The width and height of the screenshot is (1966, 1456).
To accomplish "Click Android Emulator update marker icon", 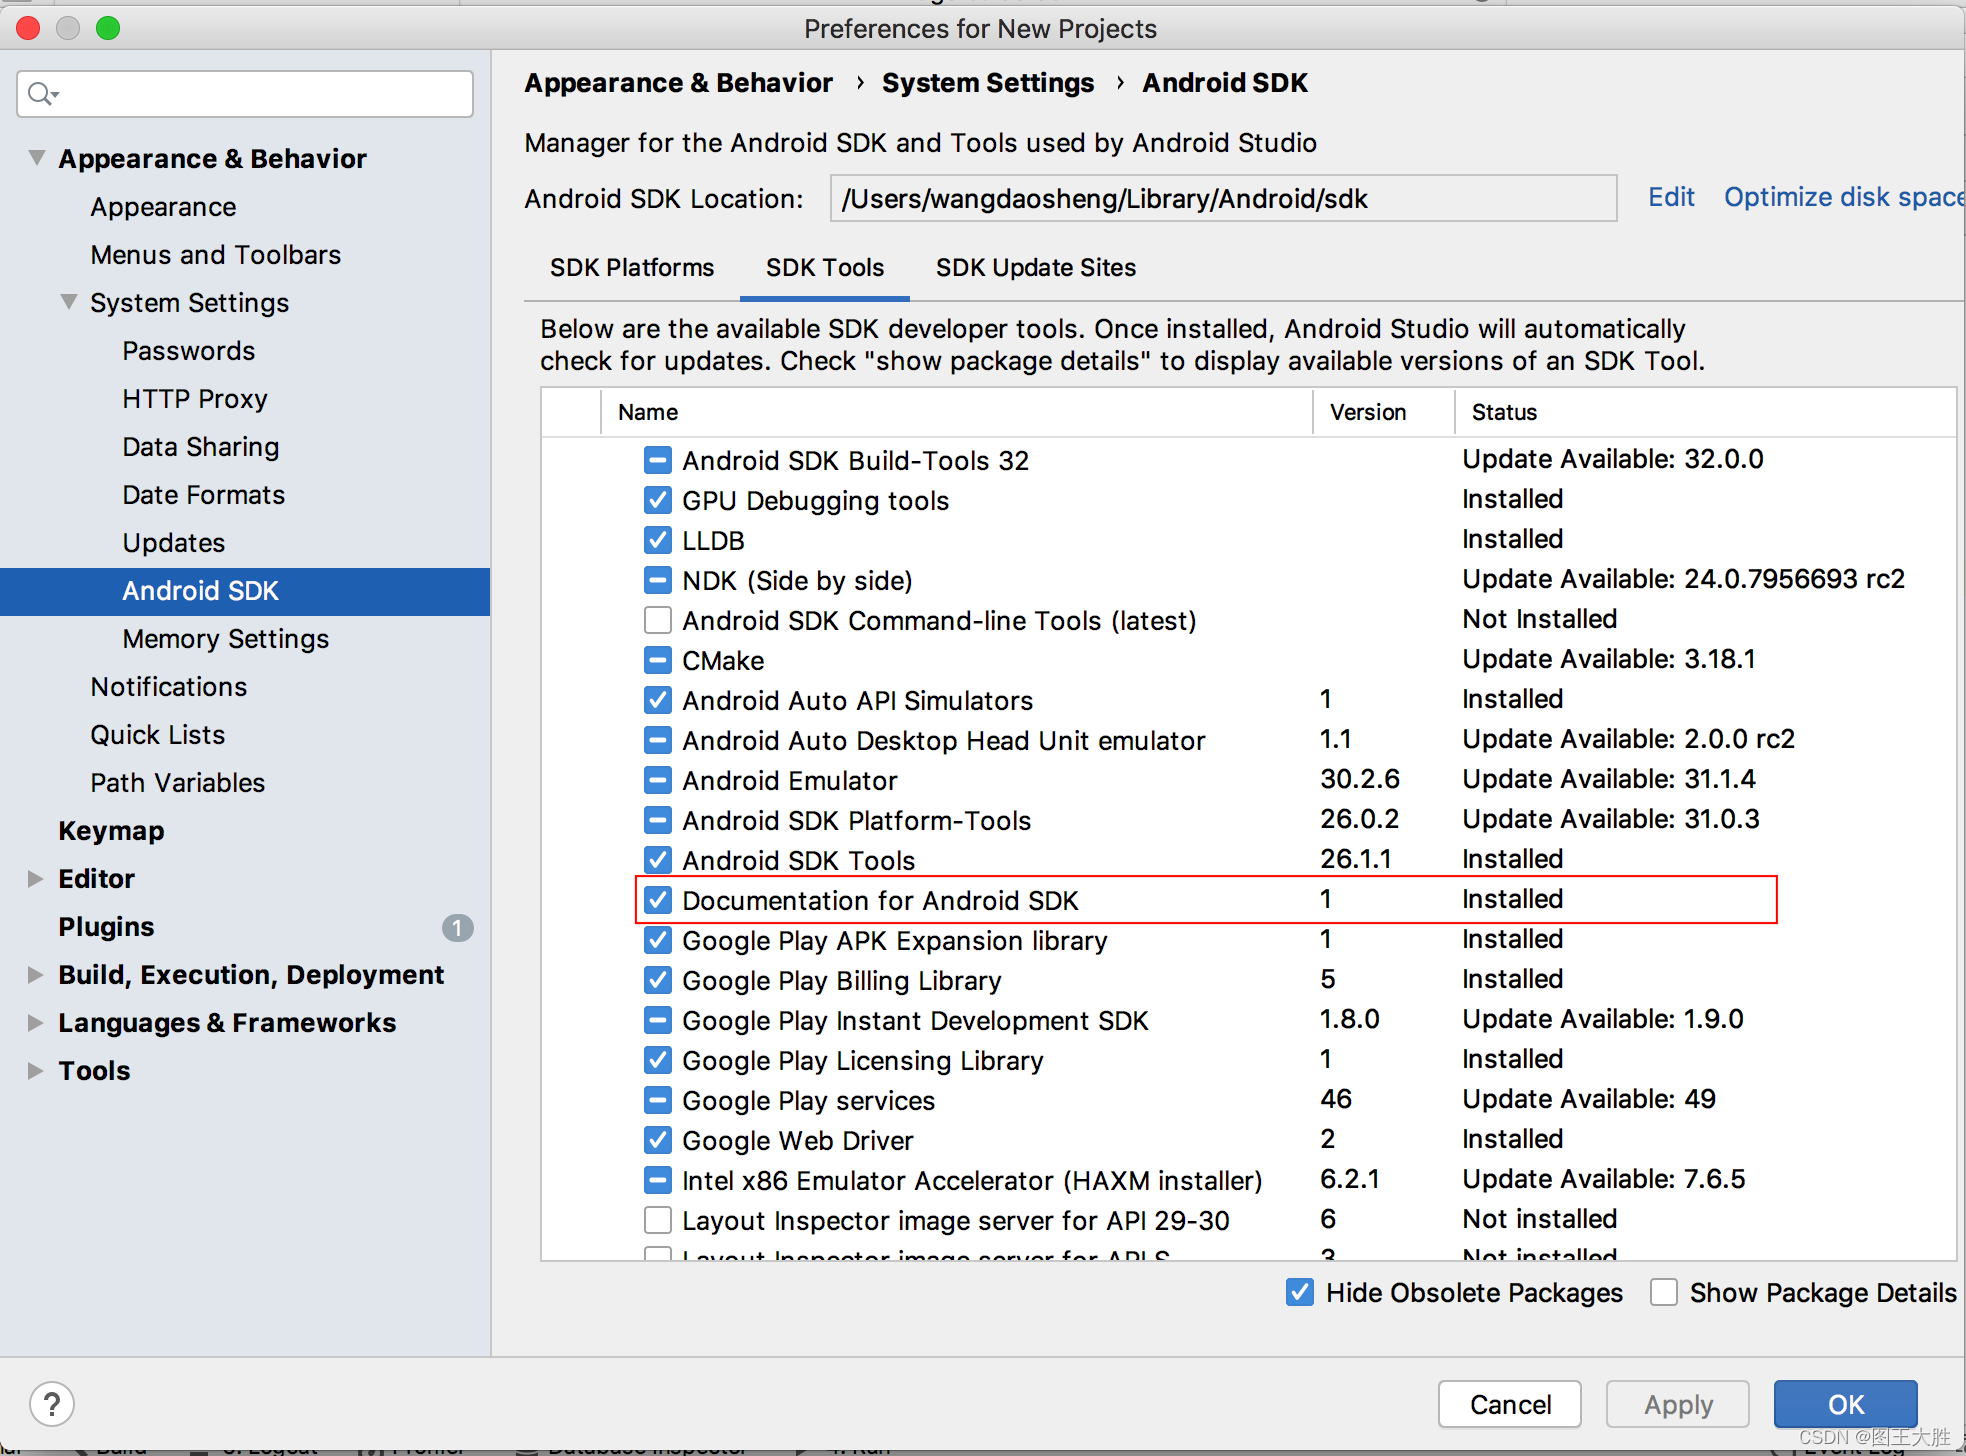I will tap(657, 780).
